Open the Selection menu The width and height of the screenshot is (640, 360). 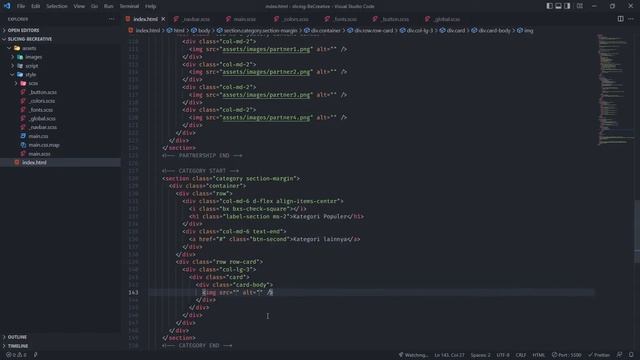57,6
